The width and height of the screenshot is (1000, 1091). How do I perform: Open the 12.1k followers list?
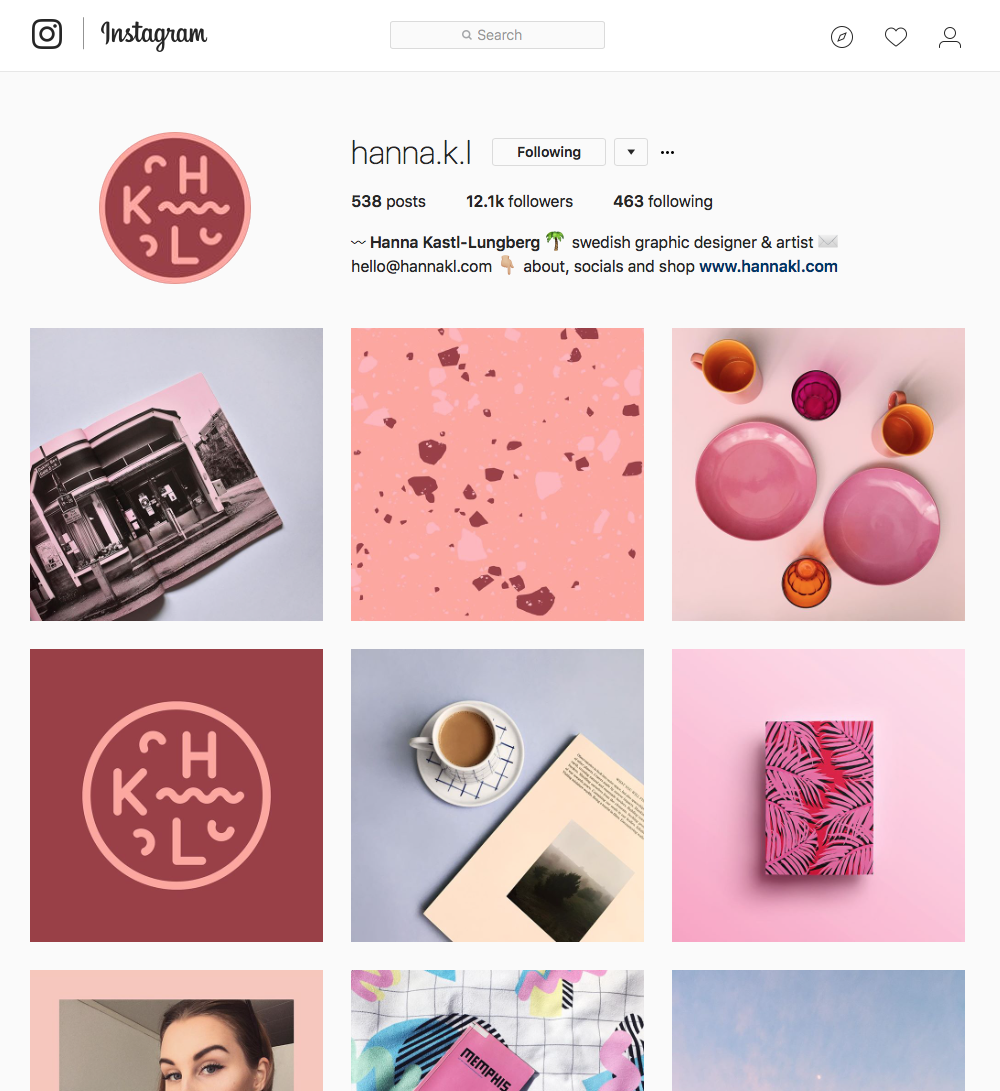[519, 201]
